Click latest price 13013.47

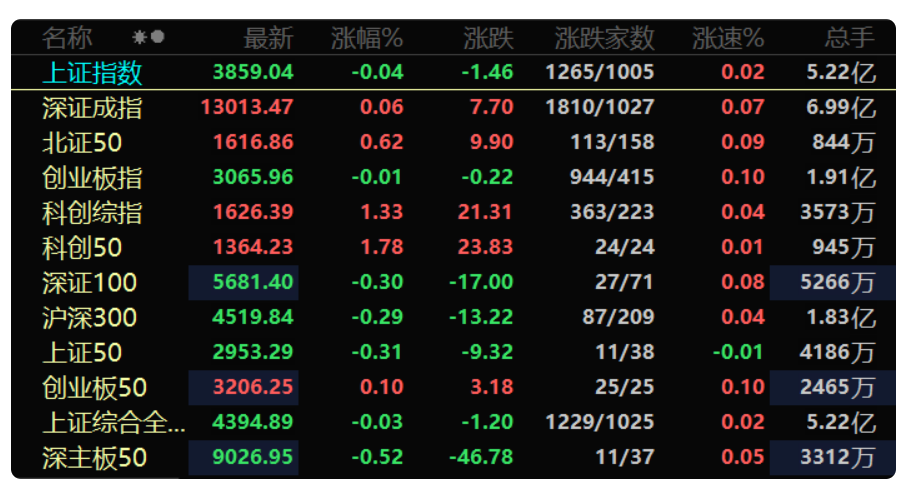point(247,107)
